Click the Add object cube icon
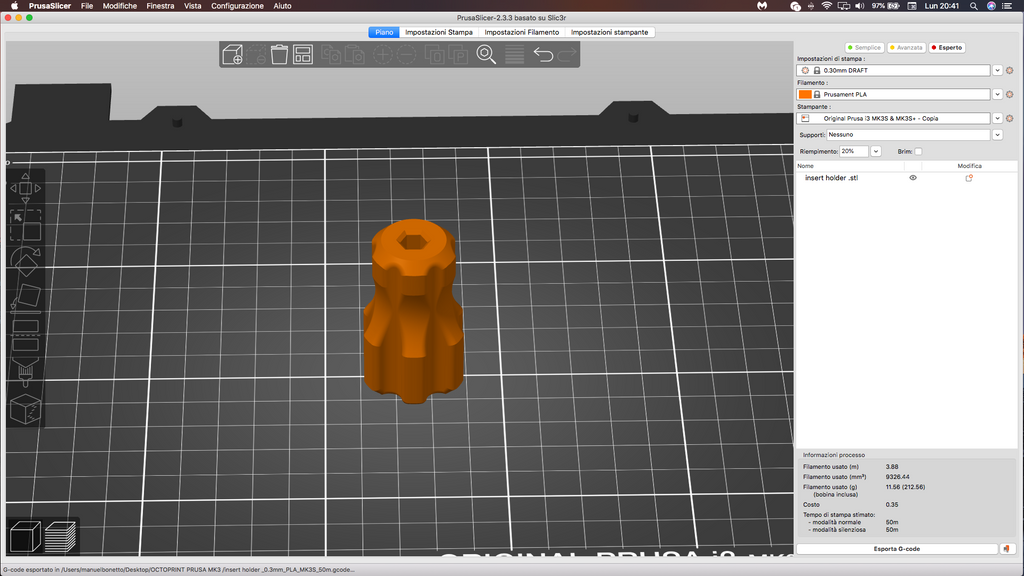The image size is (1024, 576). coord(232,55)
